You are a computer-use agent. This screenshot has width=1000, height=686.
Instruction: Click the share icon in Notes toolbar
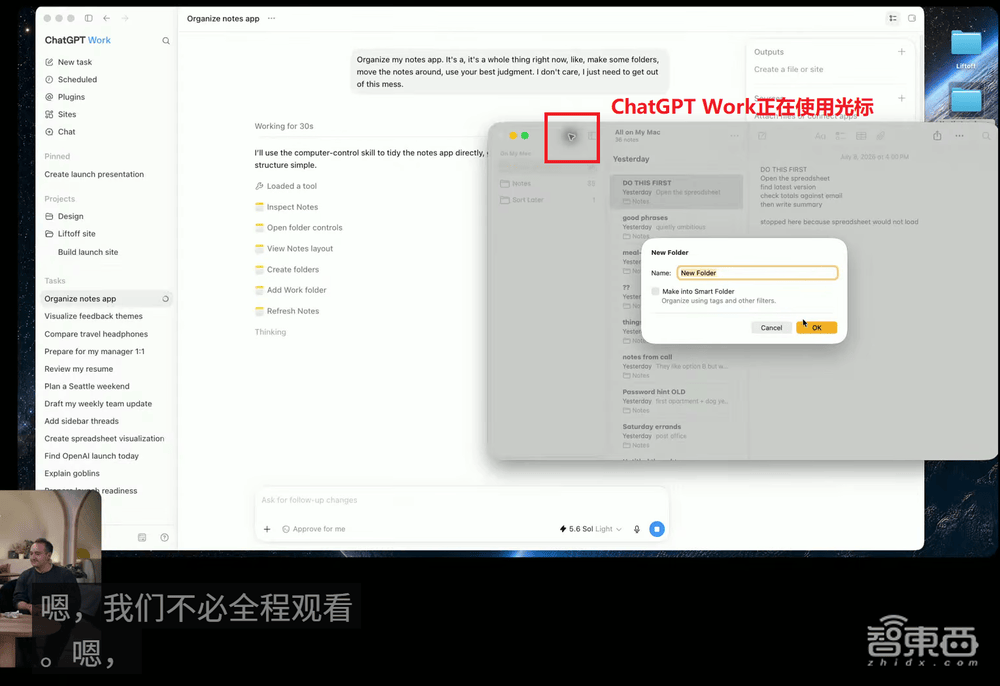(937, 136)
